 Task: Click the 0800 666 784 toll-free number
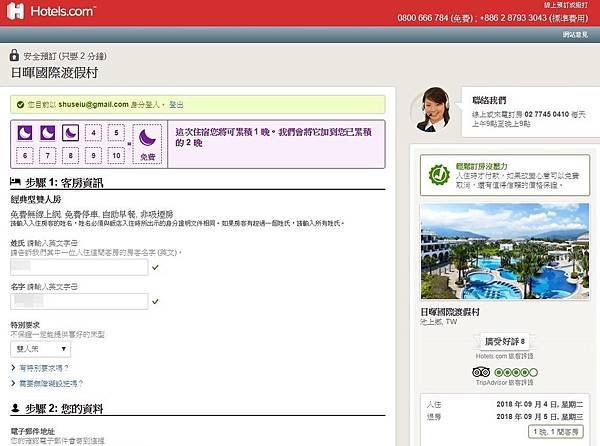pyautogui.click(x=422, y=18)
